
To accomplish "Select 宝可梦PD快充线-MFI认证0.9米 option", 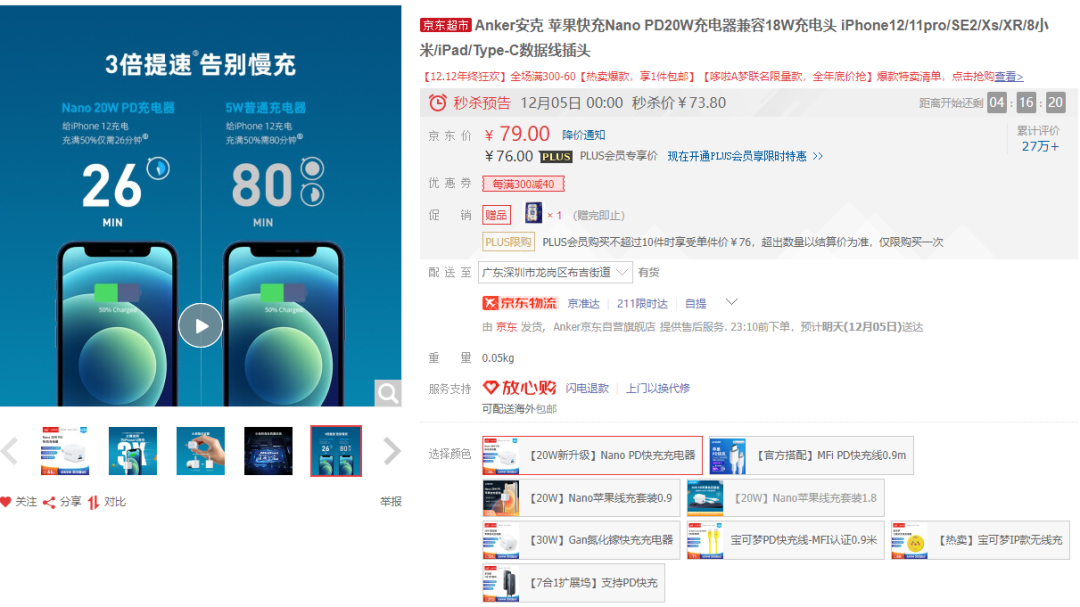I will coord(785,540).
